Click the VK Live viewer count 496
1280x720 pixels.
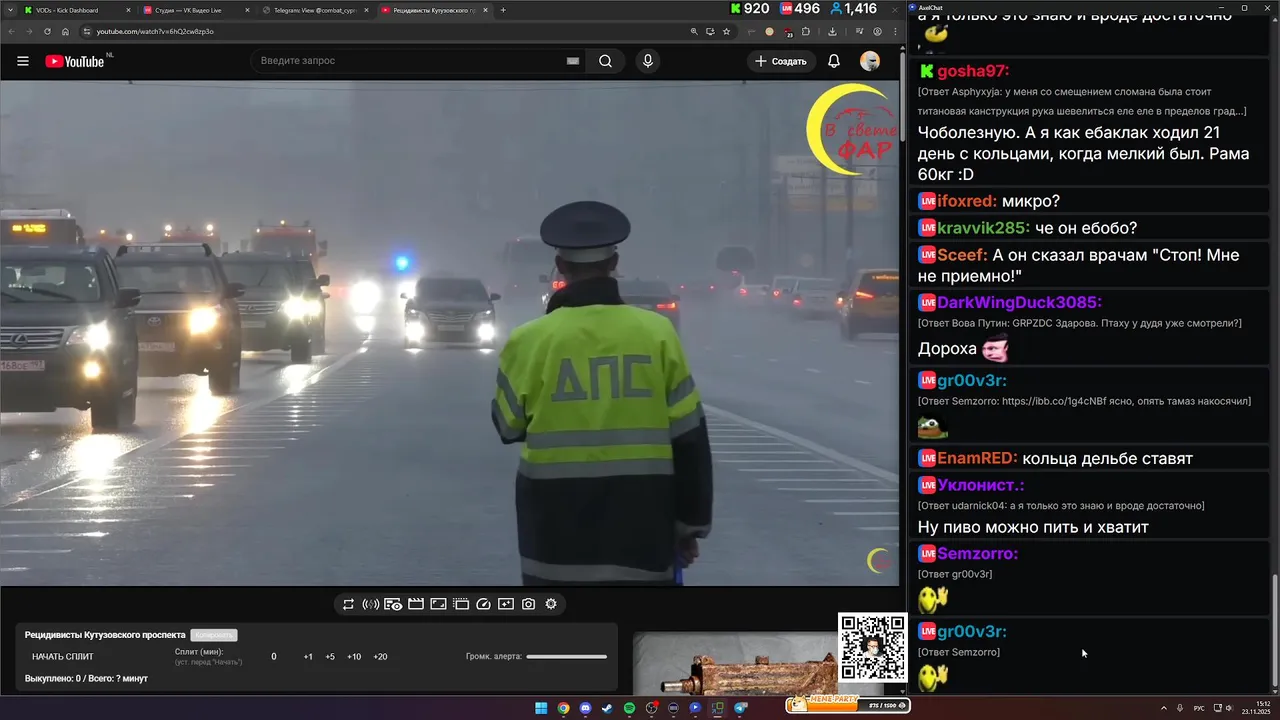point(800,8)
